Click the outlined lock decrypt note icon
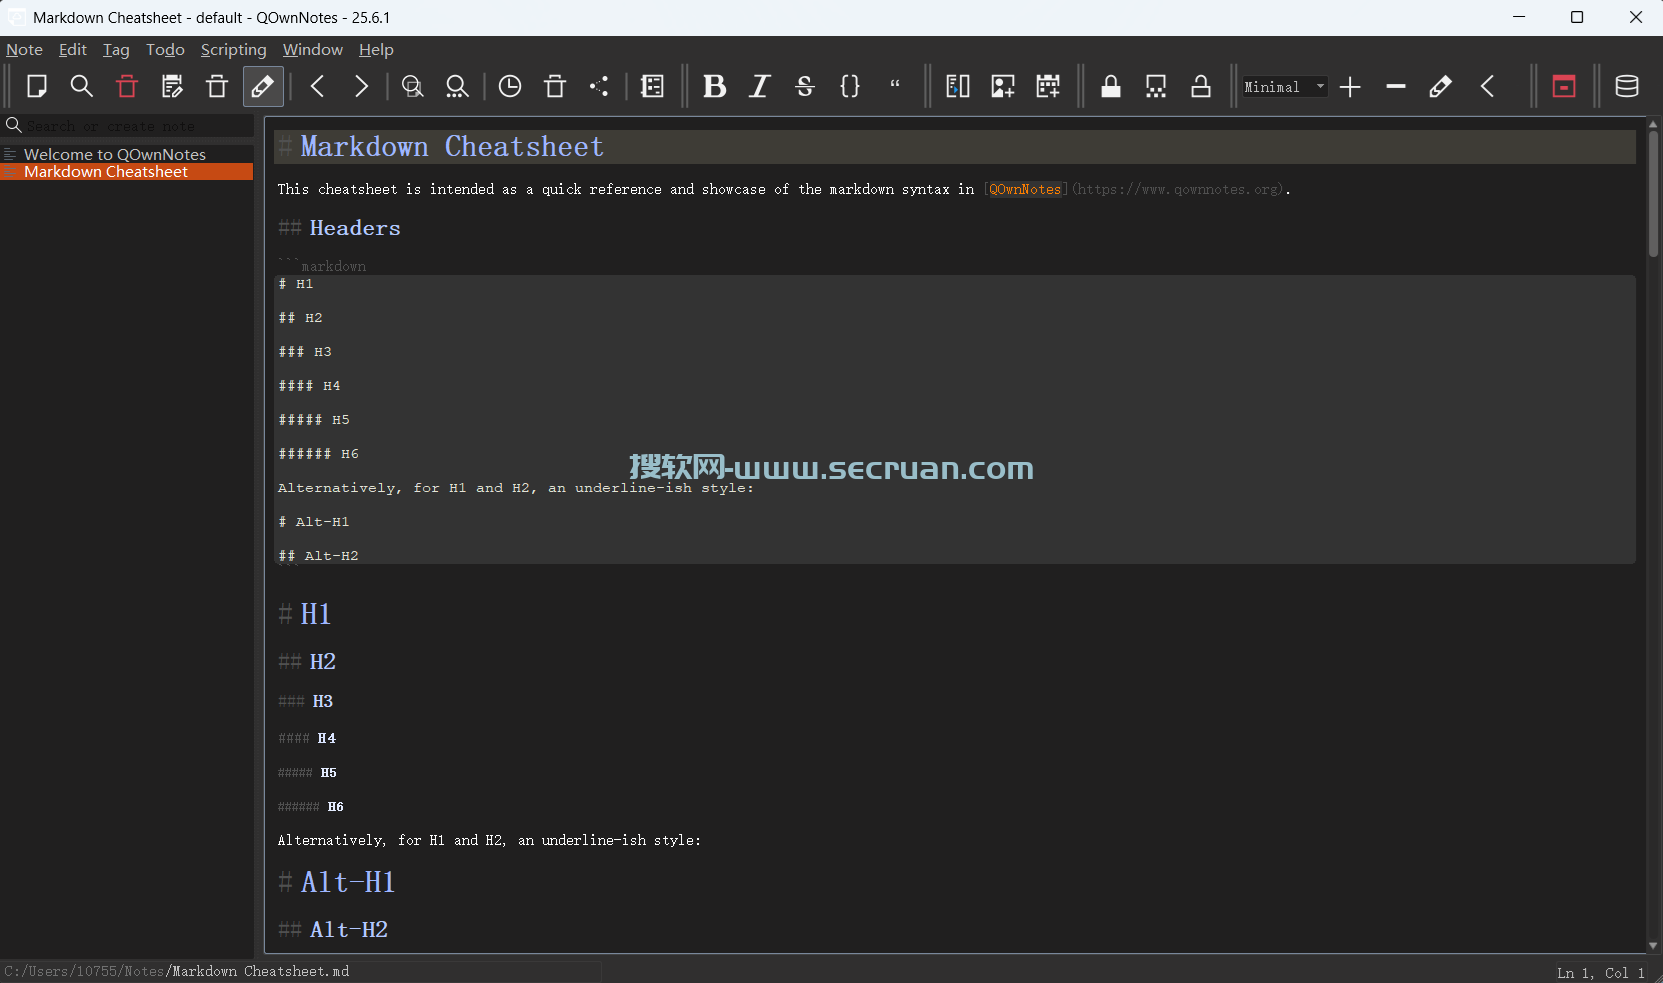 pos(1201,87)
